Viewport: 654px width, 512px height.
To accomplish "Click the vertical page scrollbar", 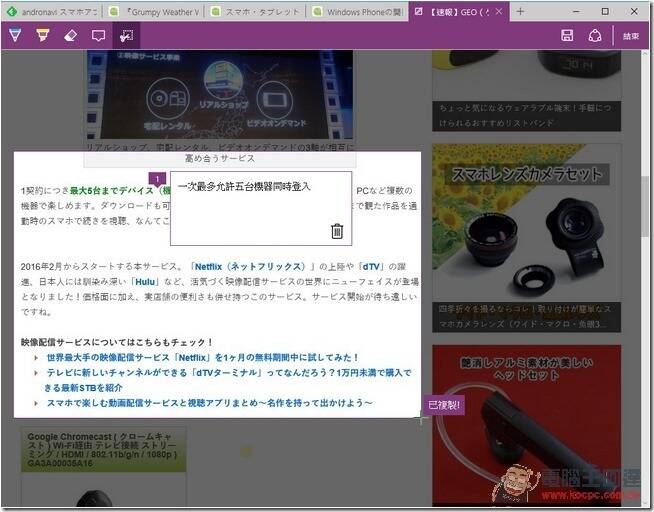I will [645, 205].
